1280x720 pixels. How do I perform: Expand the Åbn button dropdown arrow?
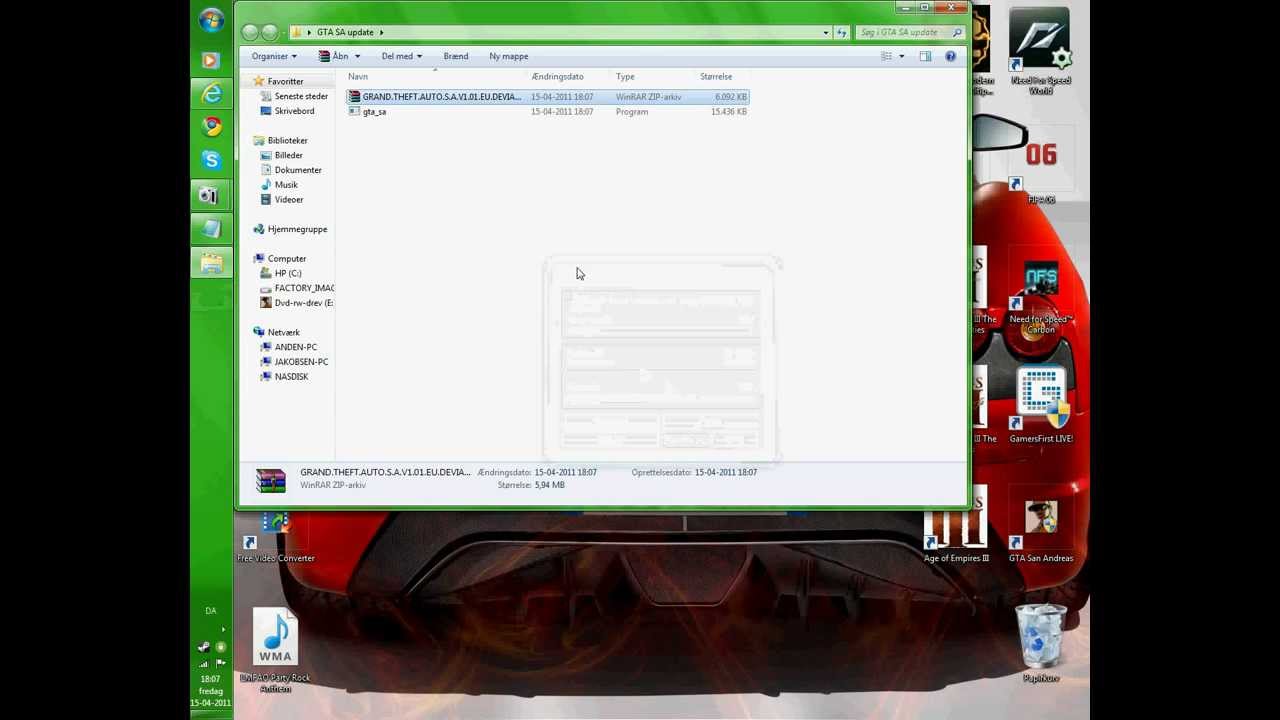357,56
